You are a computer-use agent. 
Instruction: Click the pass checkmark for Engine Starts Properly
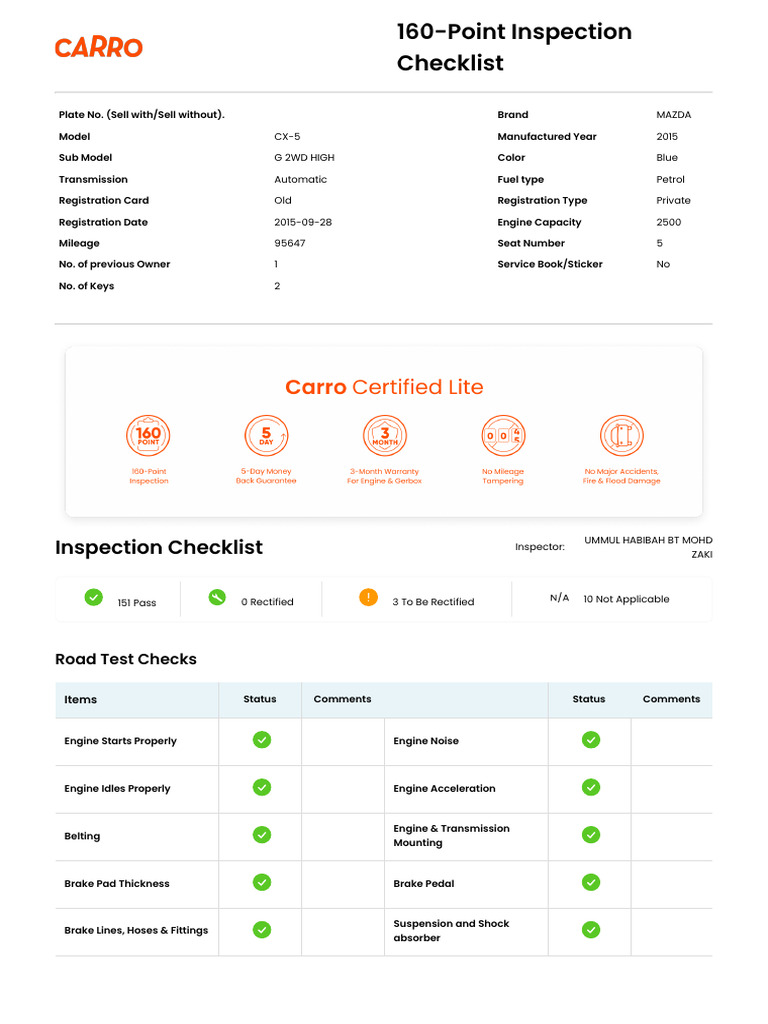click(262, 740)
